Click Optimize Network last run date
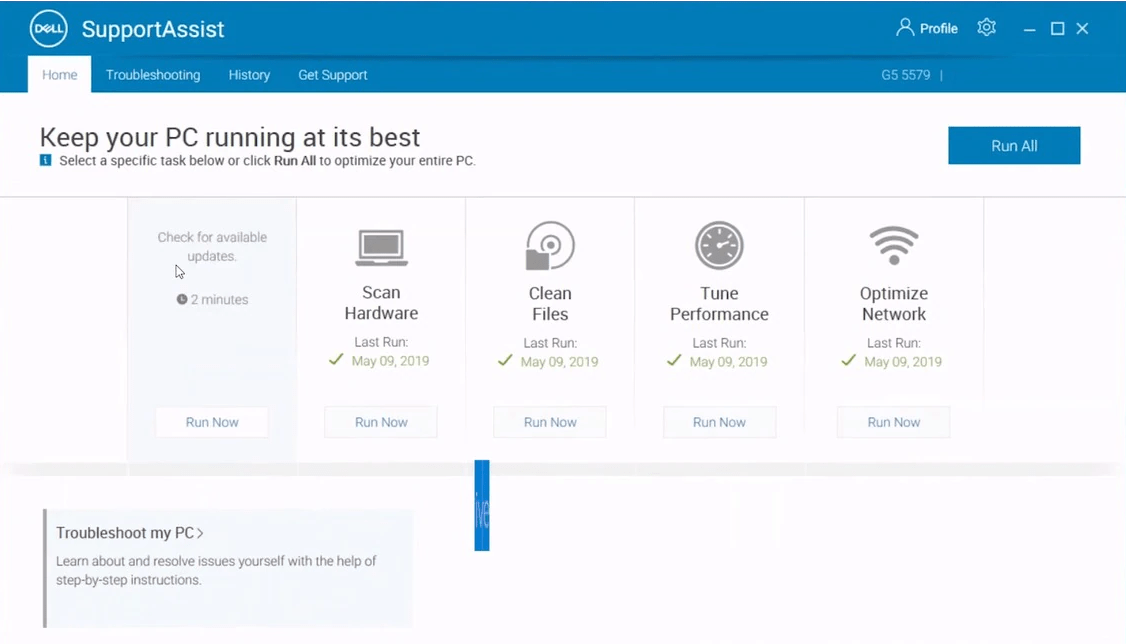The width and height of the screenshot is (1130, 644). (x=902, y=362)
